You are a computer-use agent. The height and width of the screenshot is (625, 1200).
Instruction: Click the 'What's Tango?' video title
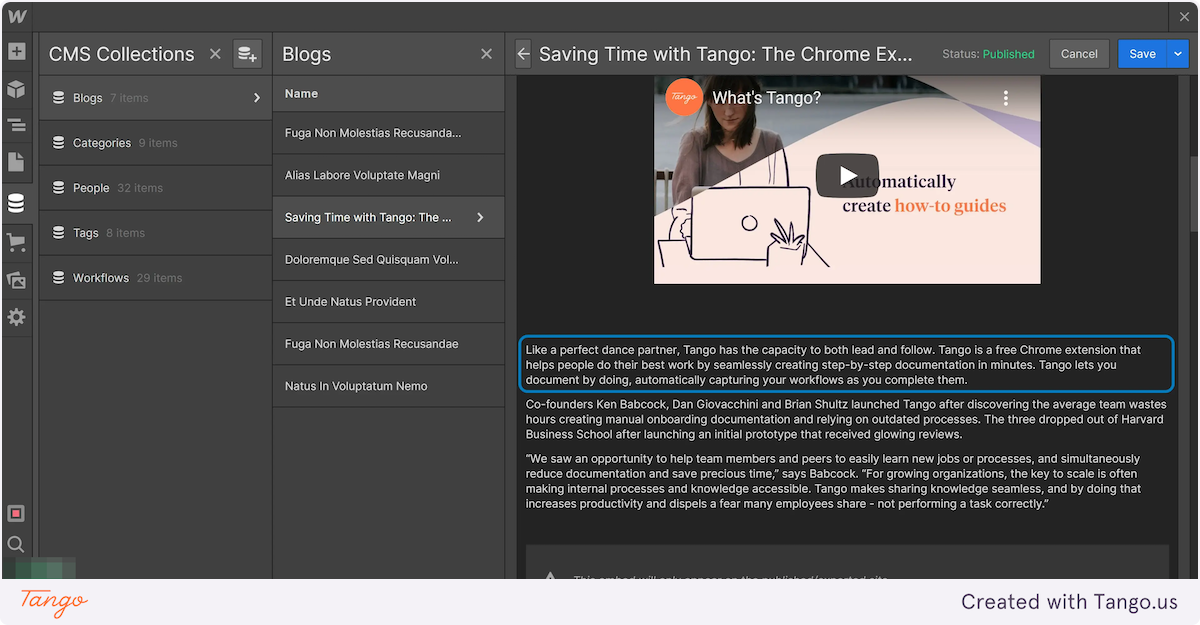[x=766, y=98]
